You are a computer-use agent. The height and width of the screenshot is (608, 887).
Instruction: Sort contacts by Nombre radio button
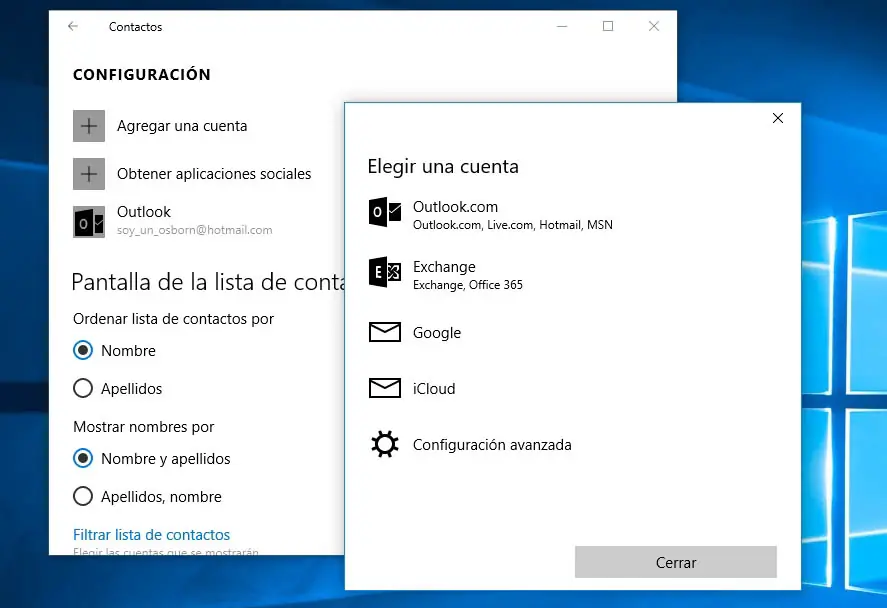pos(83,350)
